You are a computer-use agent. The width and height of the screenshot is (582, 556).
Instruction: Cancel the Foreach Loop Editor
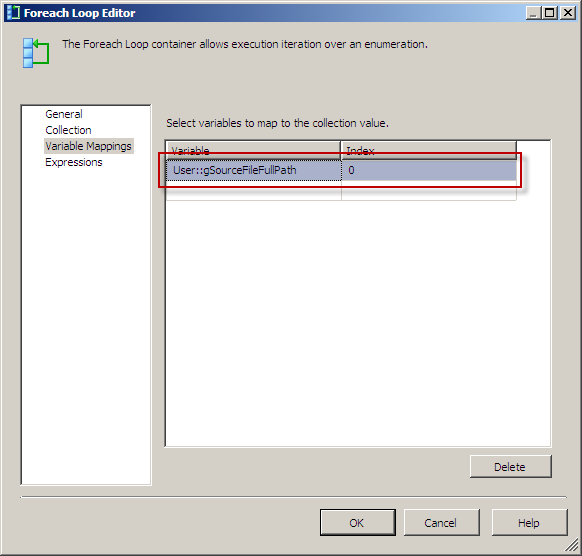coord(441,523)
